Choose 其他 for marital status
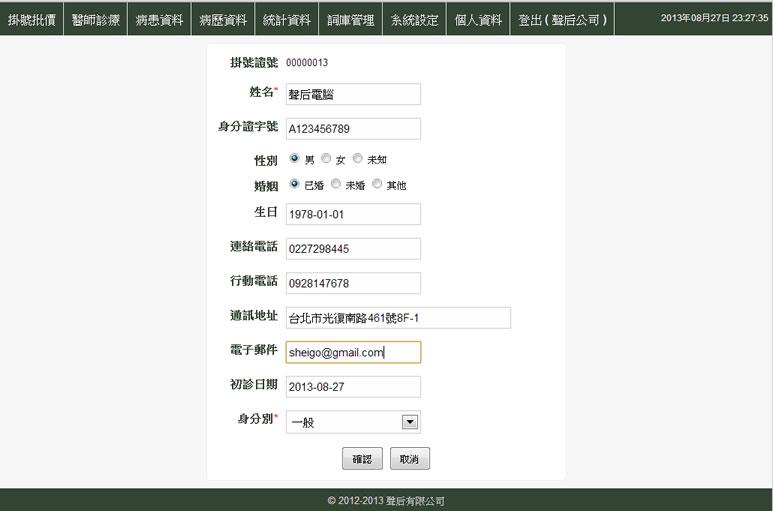Viewport: 773px width, 511px height. [377, 184]
